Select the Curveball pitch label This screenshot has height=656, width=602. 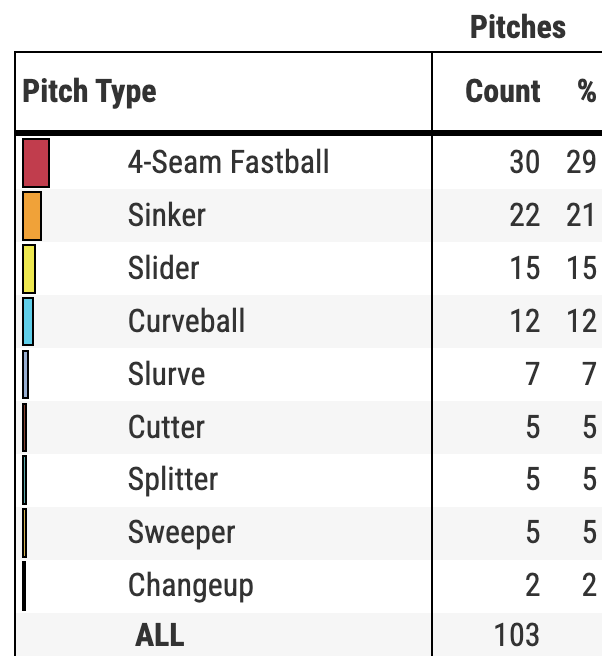click(186, 321)
